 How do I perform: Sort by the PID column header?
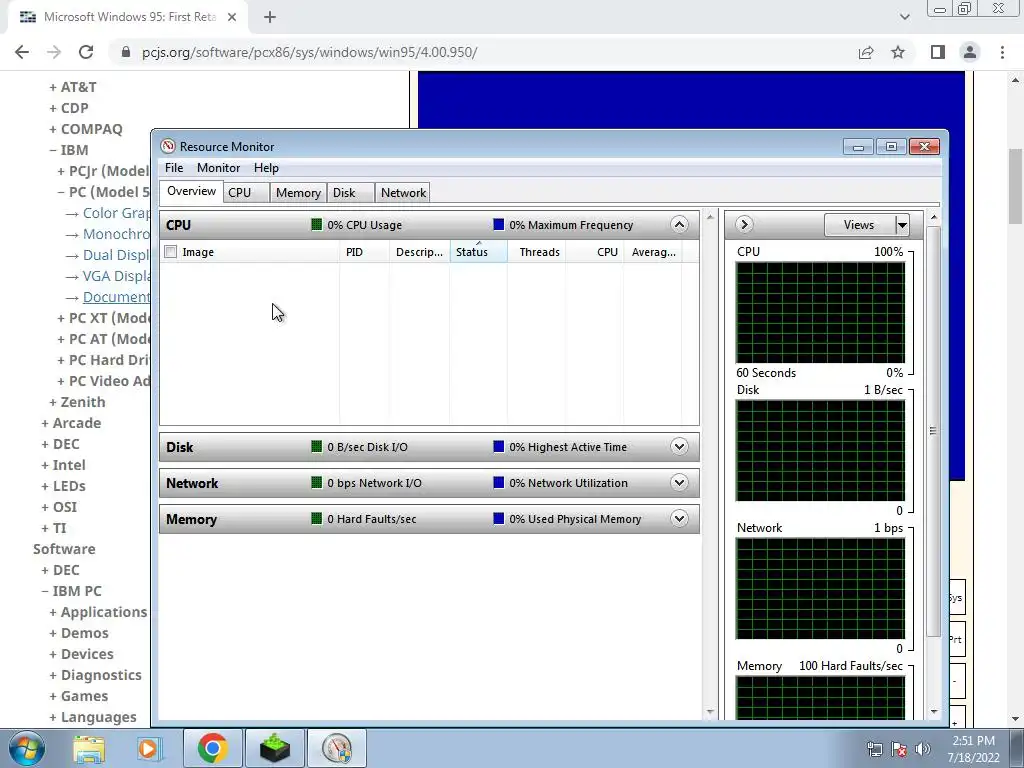(364, 252)
